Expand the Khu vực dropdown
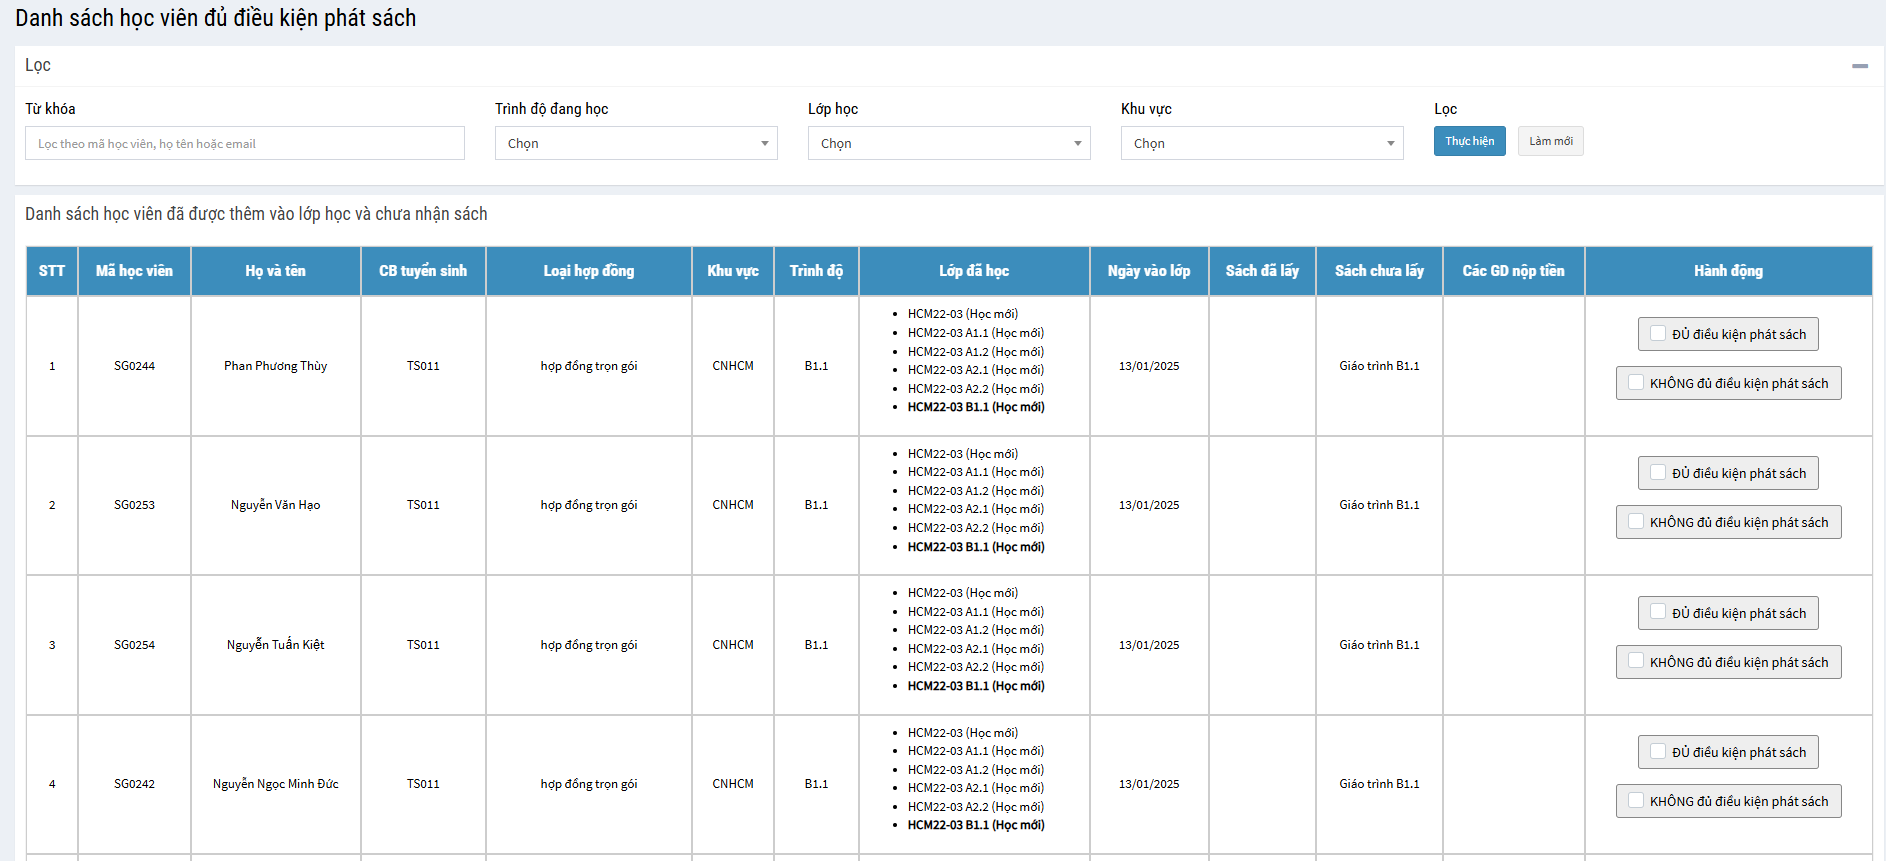Screen dimensions: 1886x861 click(x=1262, y=143)
